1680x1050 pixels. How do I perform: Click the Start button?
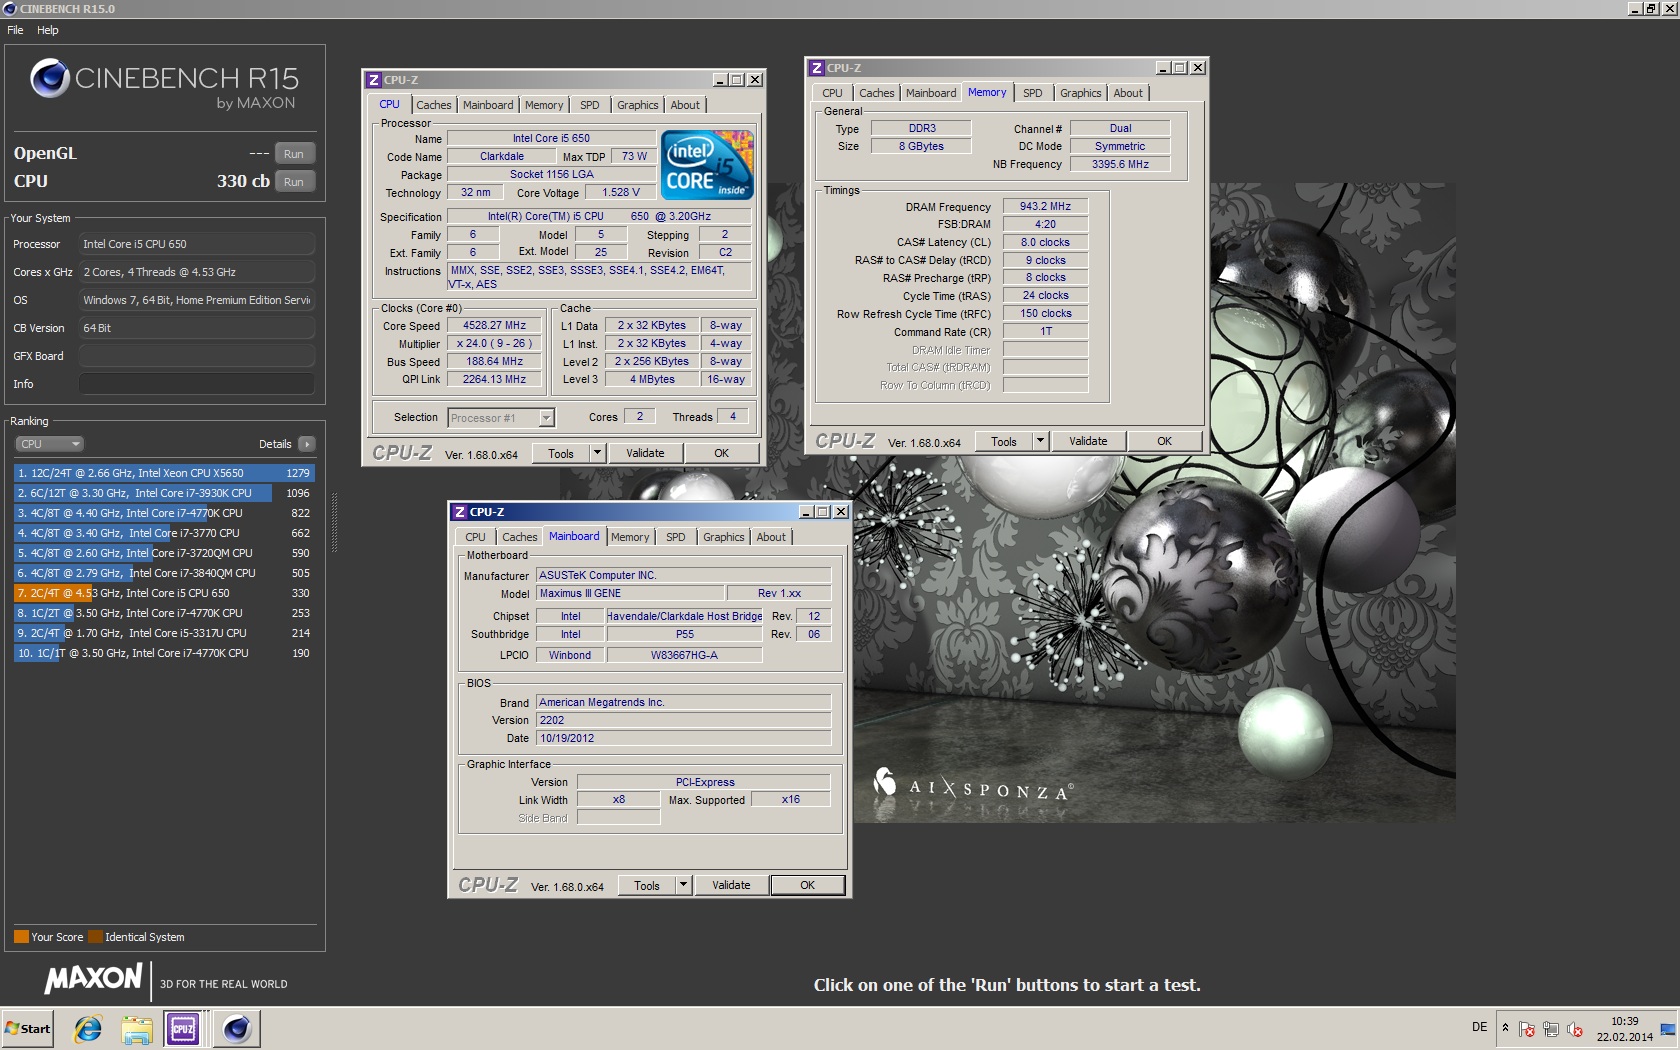[28, 1028]
